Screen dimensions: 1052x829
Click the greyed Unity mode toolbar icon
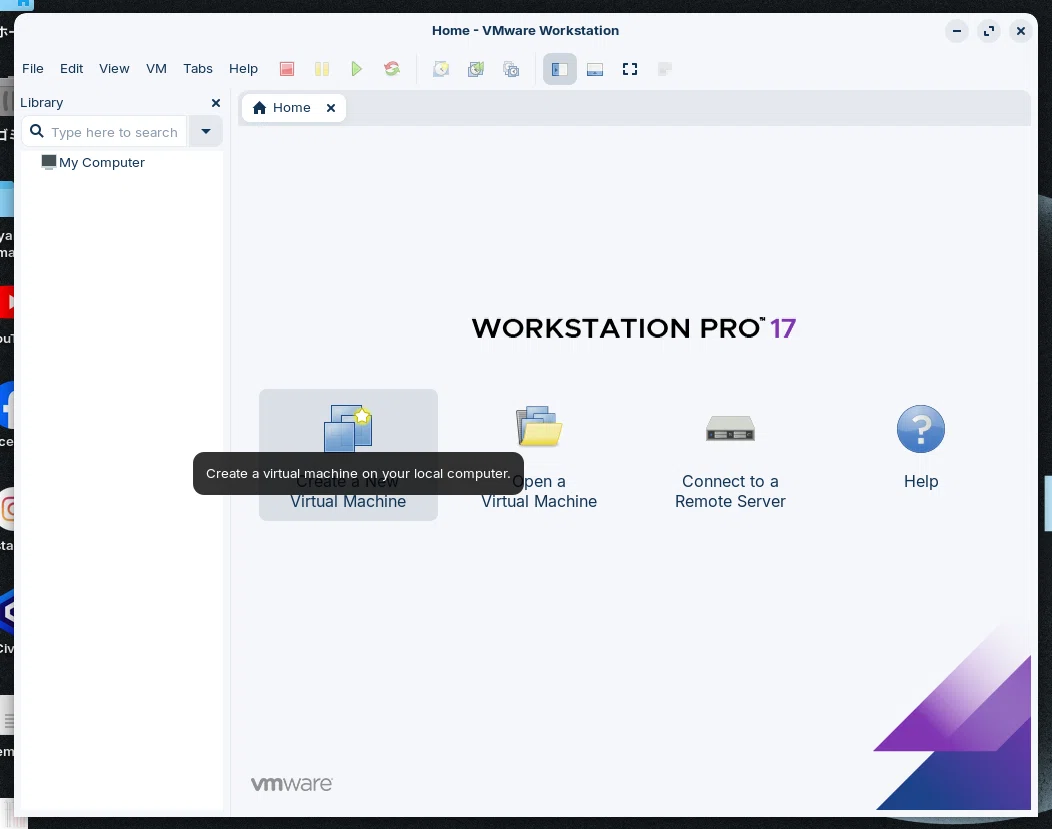point(665,69)
